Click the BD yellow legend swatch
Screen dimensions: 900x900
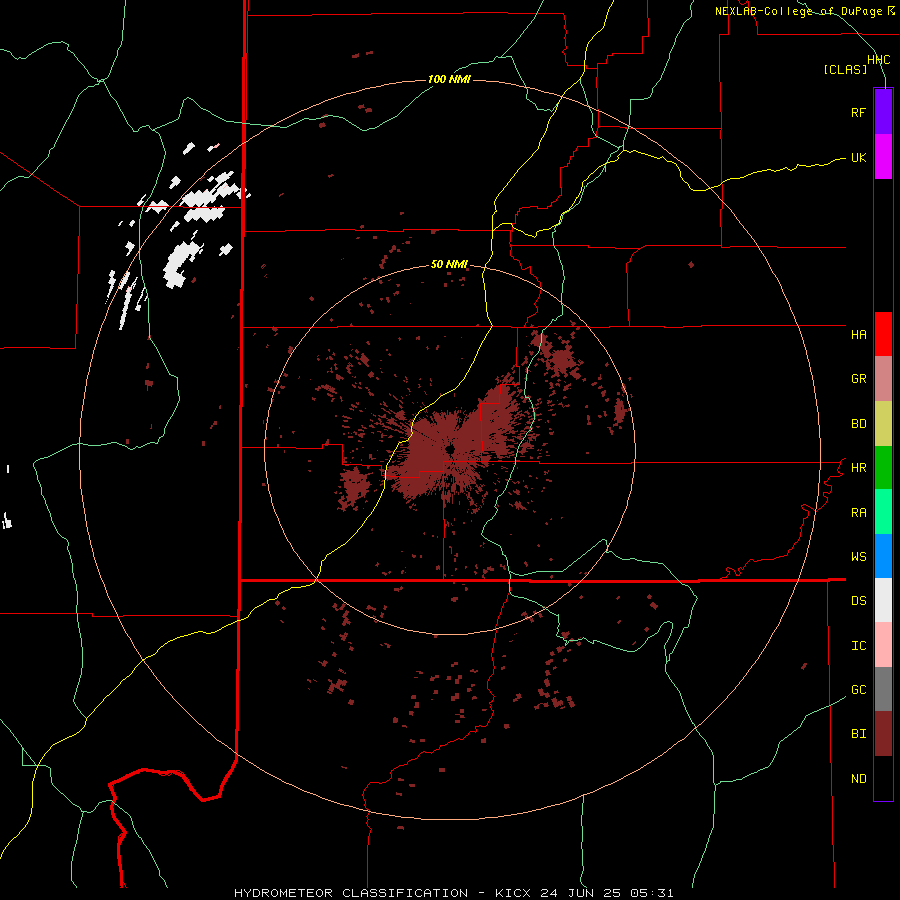tap(883, 424)
